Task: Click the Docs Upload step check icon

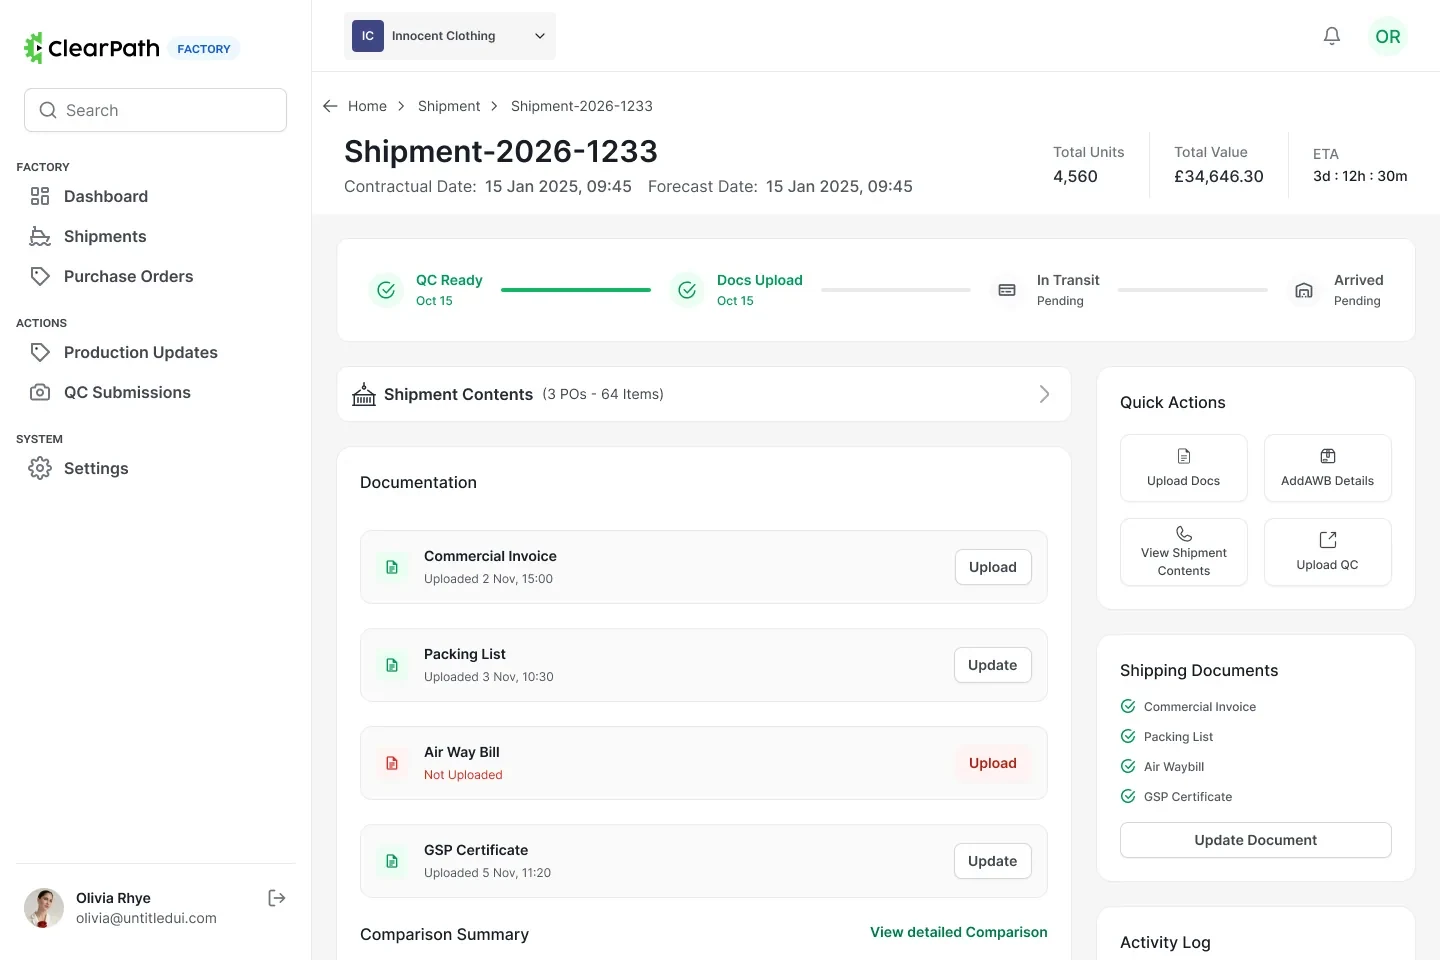Action: (x=687, y=290)
